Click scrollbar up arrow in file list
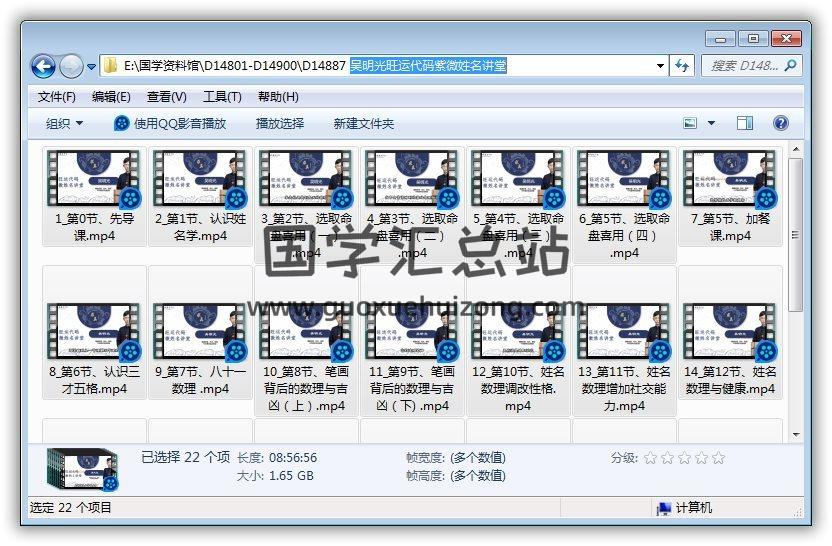The image size is (832, 546). [796, 149]
